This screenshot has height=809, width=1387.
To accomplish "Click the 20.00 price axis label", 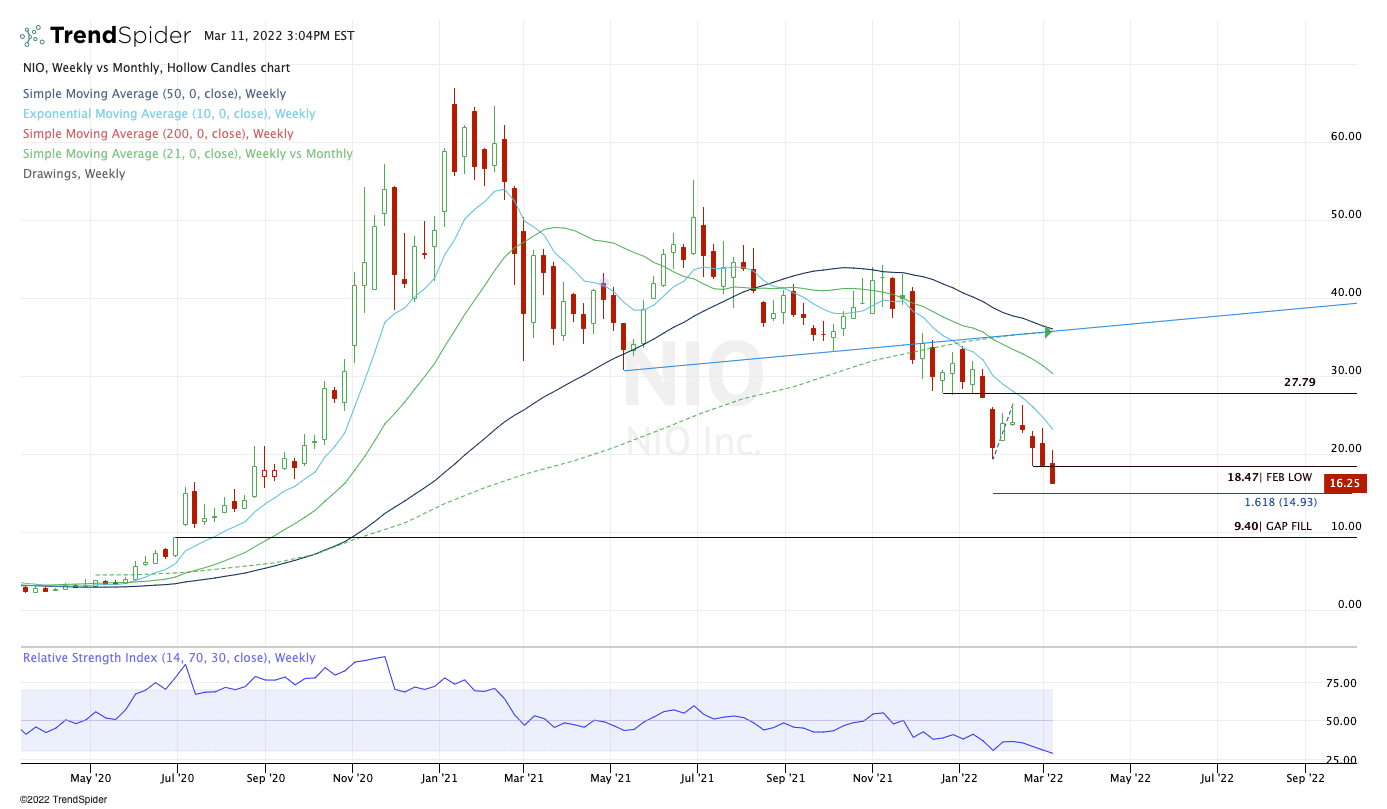I will pyautogui.click(x=1347, y=449).
